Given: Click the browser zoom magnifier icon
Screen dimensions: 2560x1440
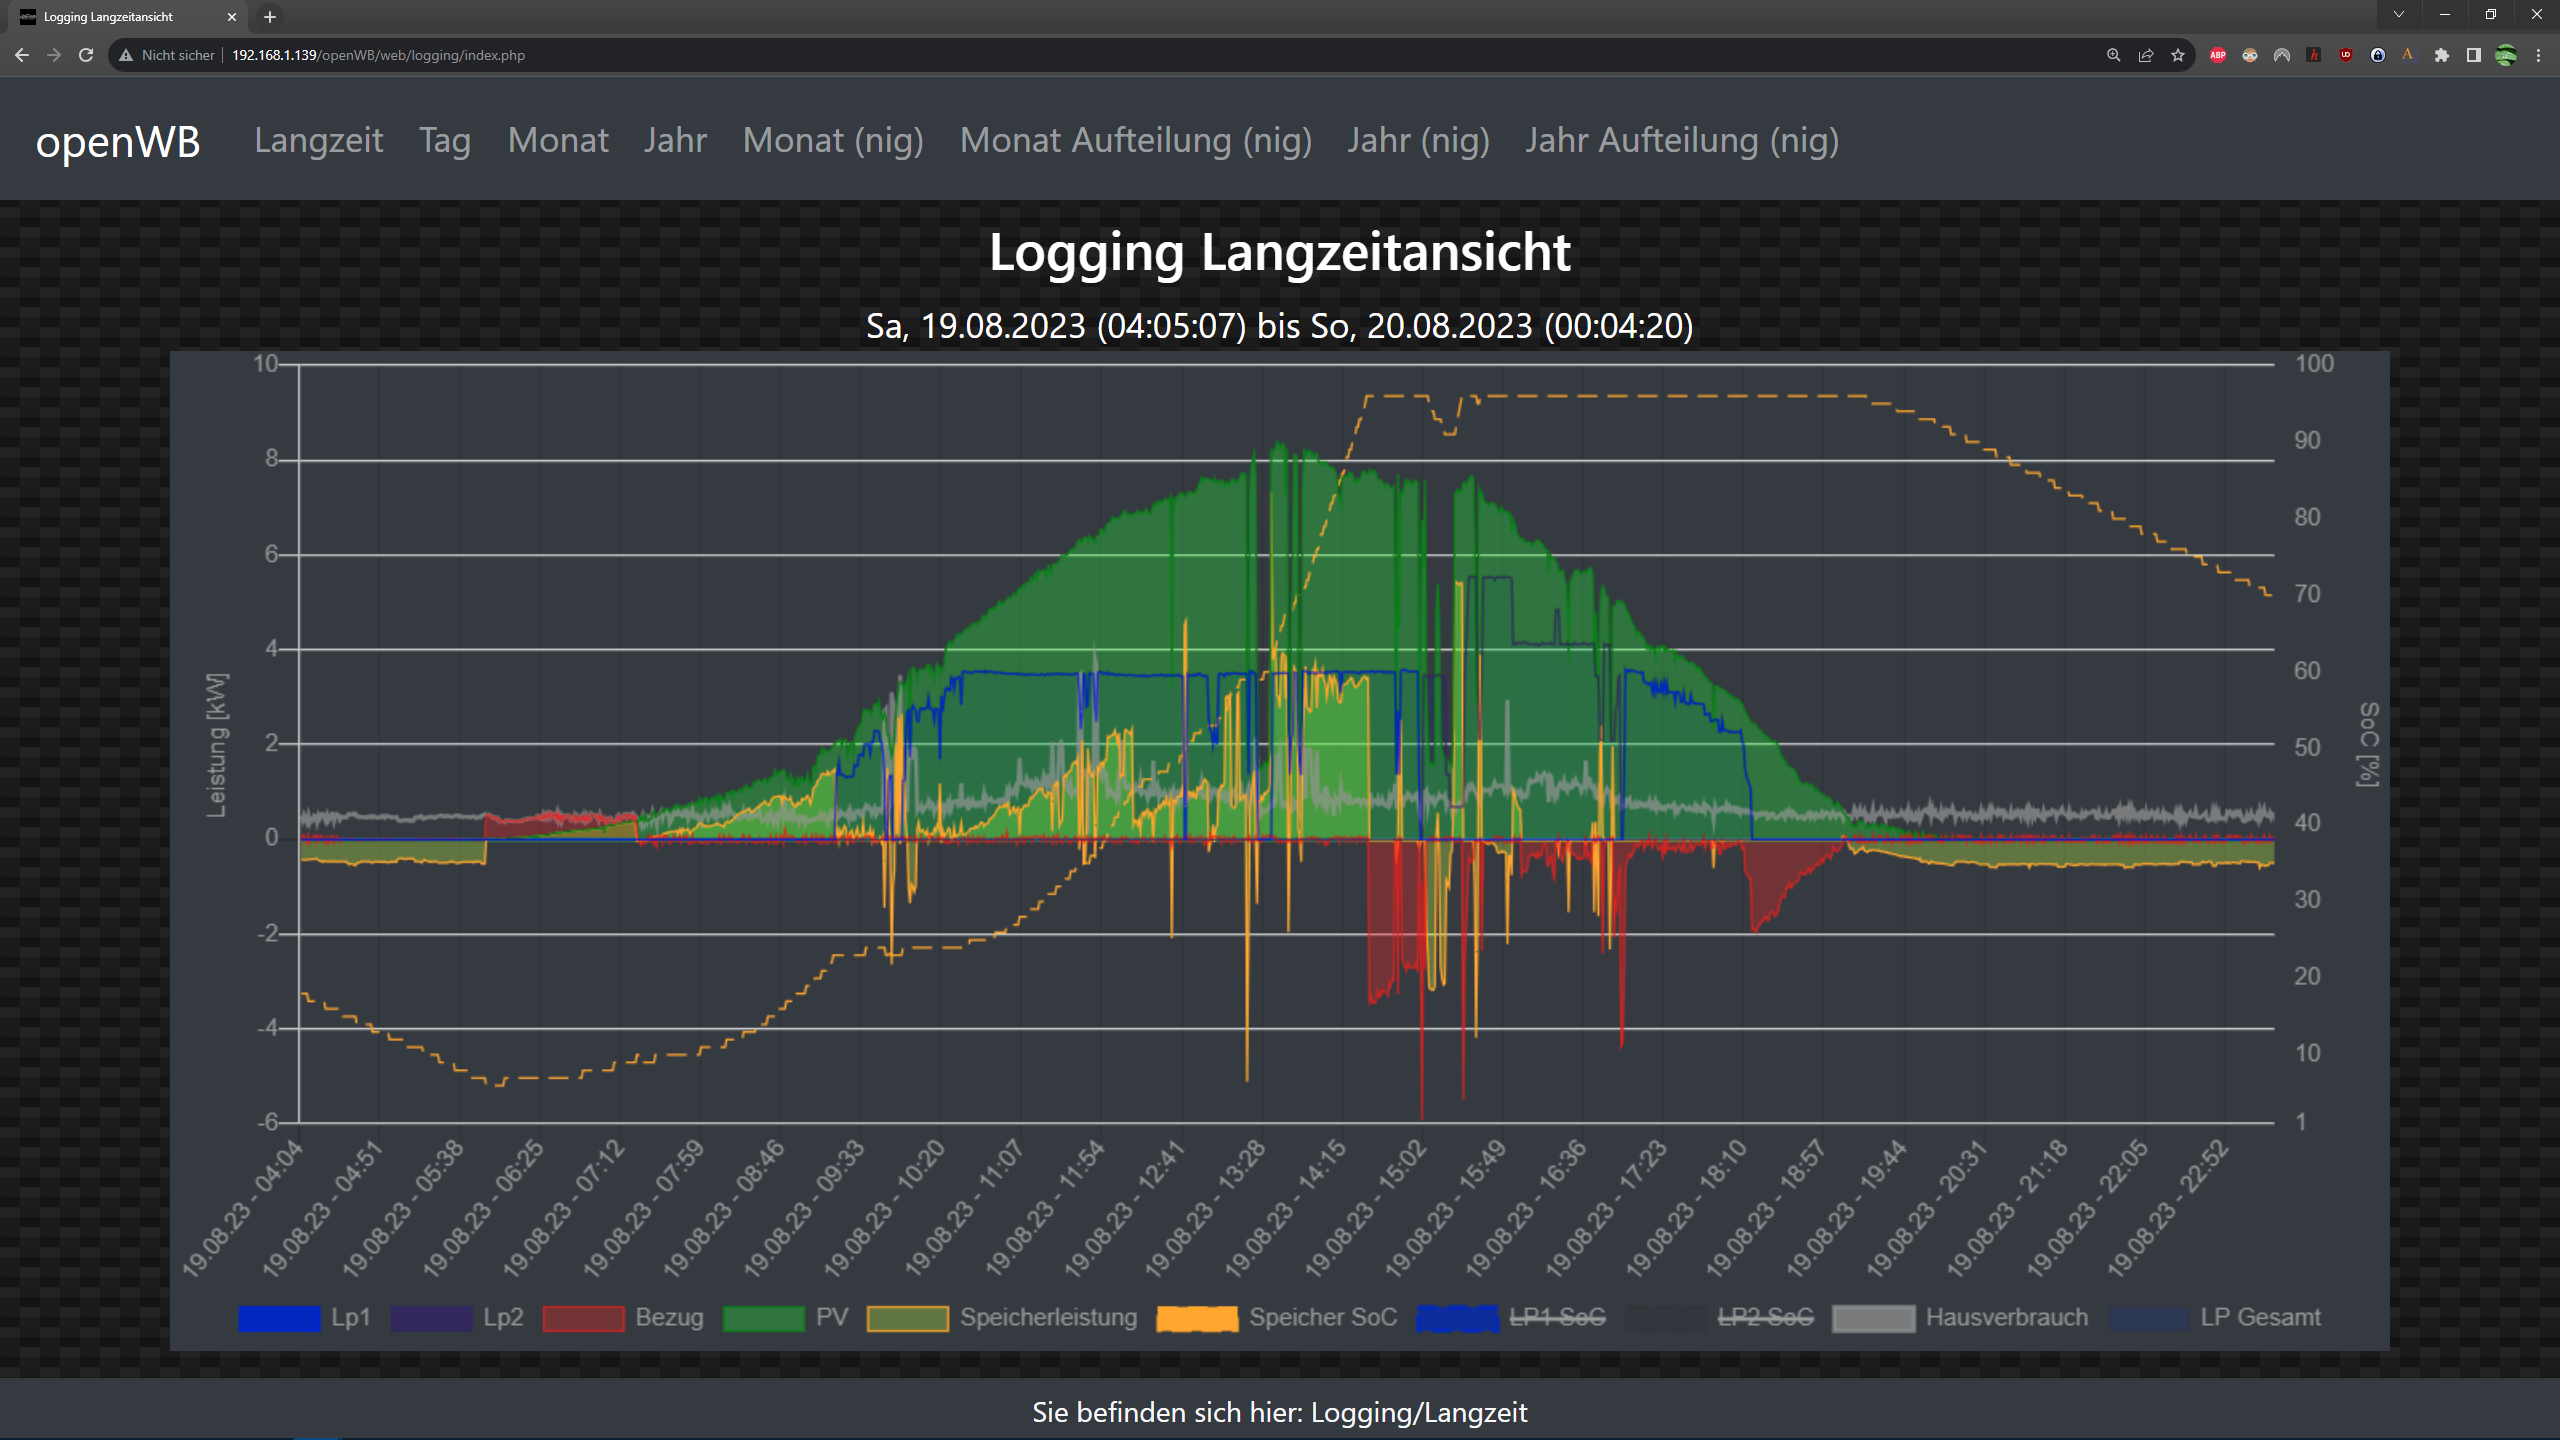Looking at the screenshot, I should tap(2113, 55).
